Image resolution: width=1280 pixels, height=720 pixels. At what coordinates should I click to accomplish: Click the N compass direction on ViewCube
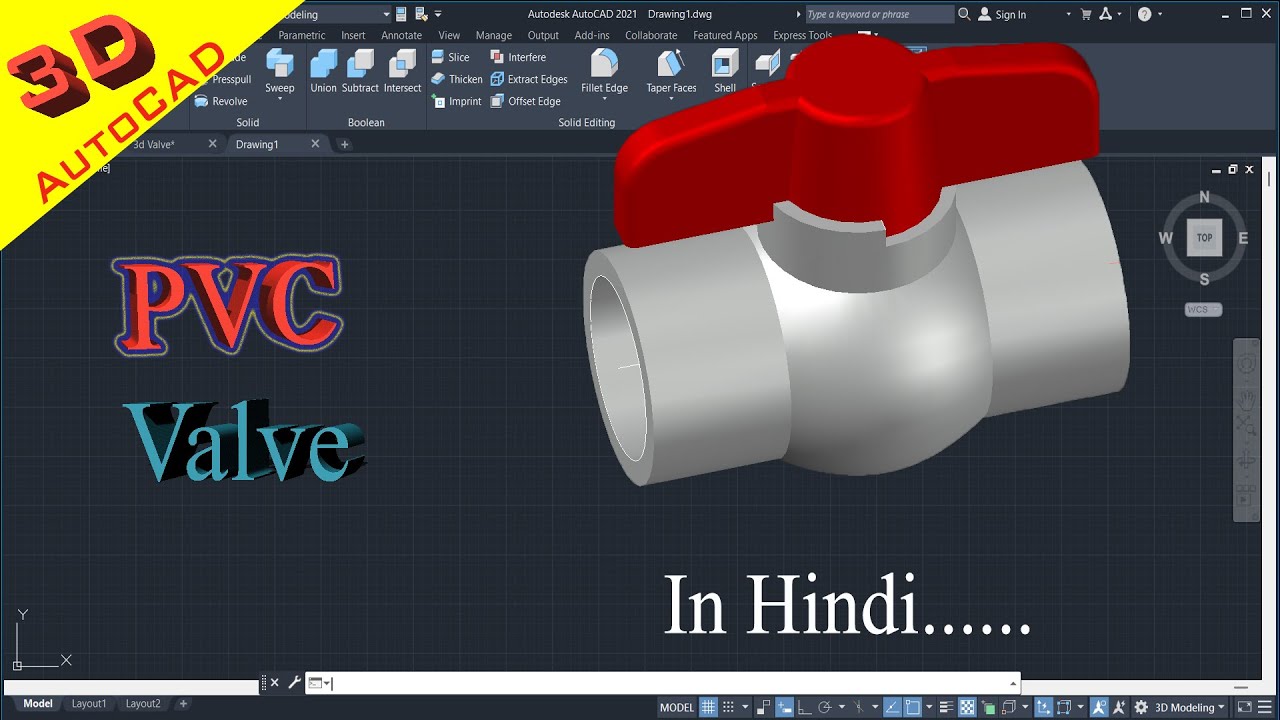pyautogui.click(x=1204, y=197)
